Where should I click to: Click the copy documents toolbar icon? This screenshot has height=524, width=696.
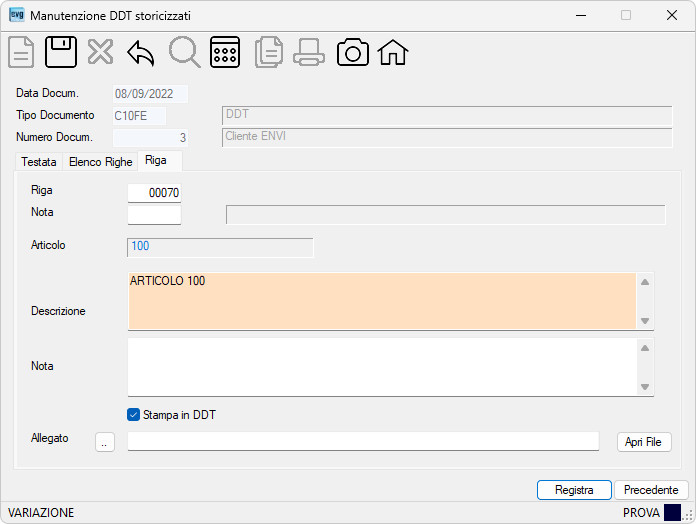point(269,52)
